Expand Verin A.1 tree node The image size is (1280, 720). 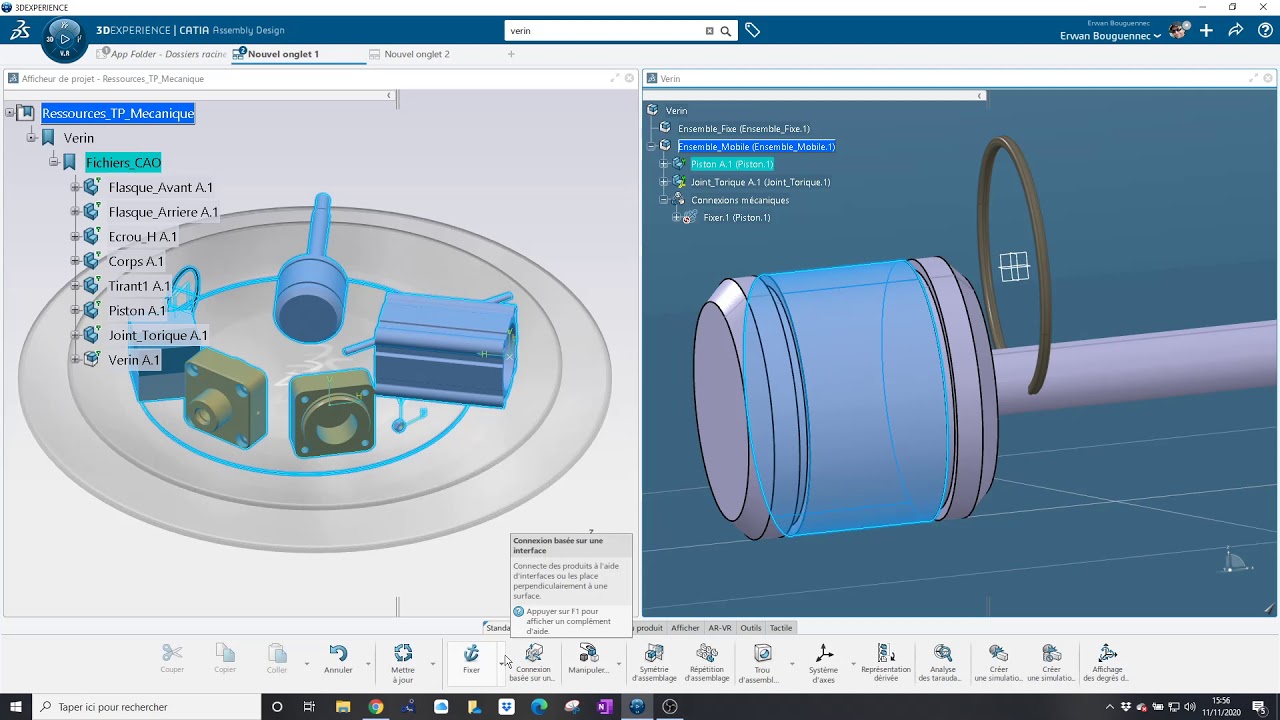click(x=75, y=359)
